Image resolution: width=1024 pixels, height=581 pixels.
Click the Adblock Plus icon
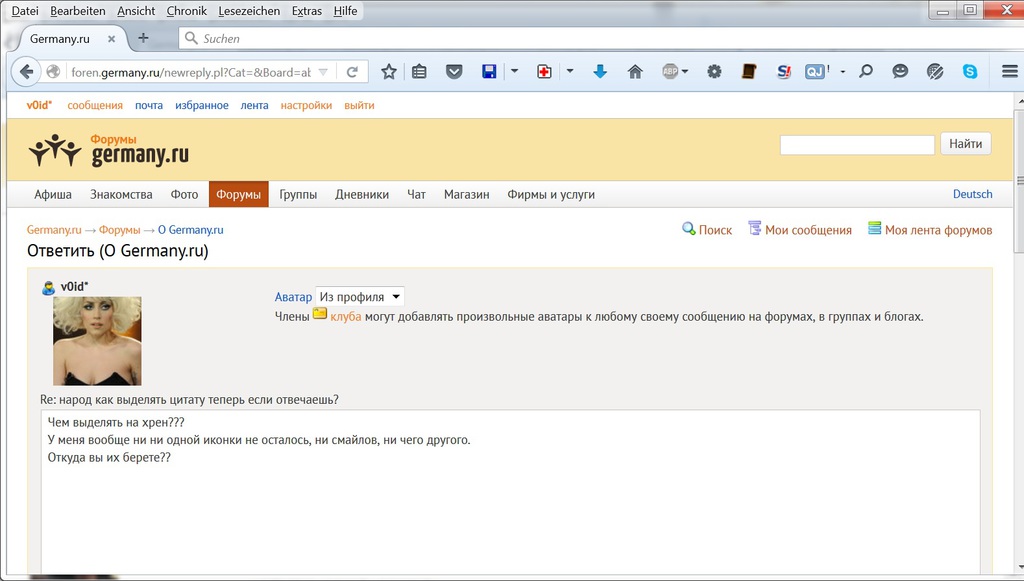point(670,72)
